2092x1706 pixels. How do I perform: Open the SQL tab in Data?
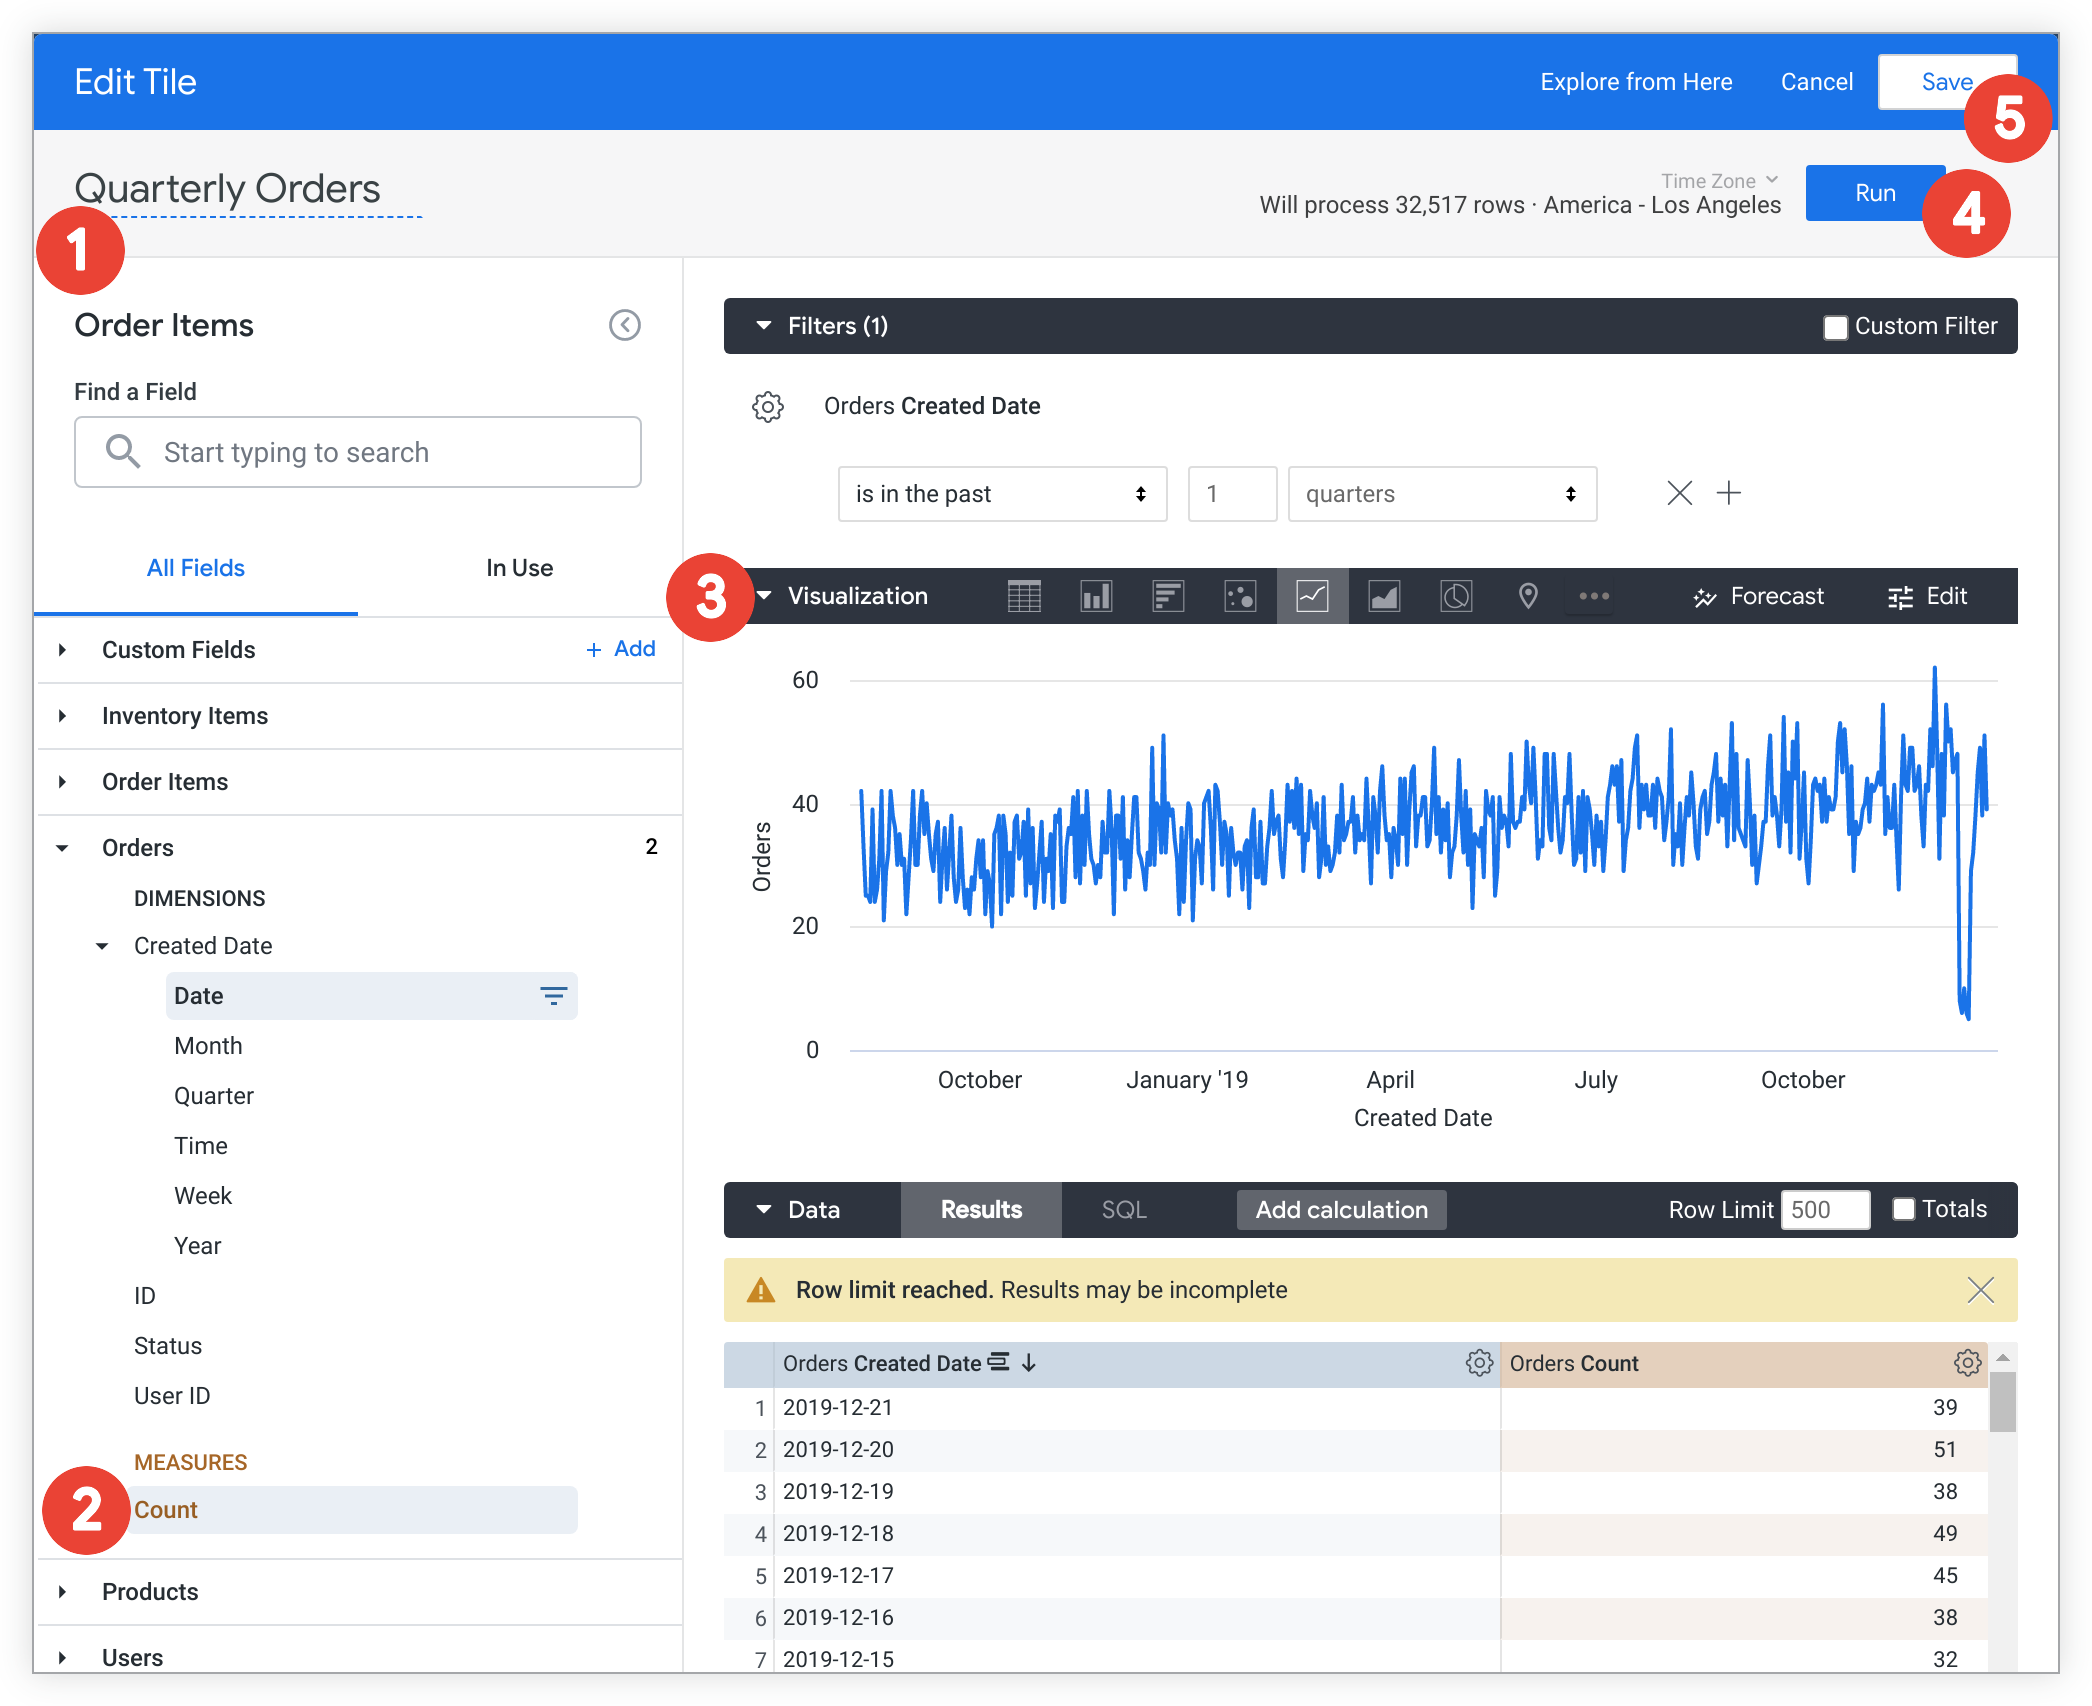(x=1124, y=1210)
